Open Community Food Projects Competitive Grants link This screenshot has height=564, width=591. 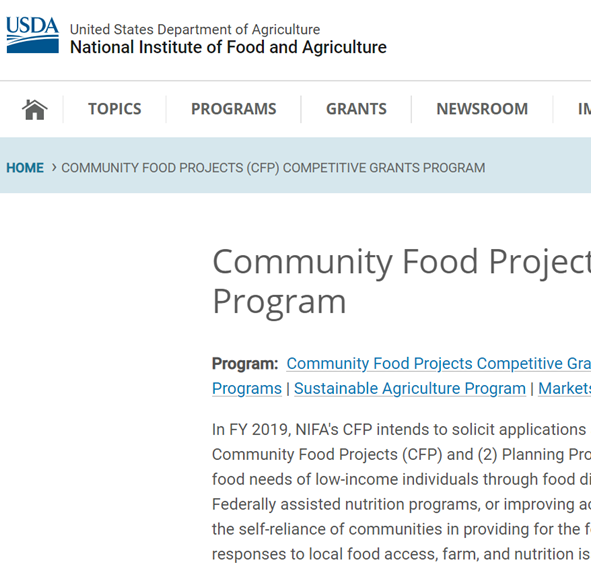click(438, 364)
